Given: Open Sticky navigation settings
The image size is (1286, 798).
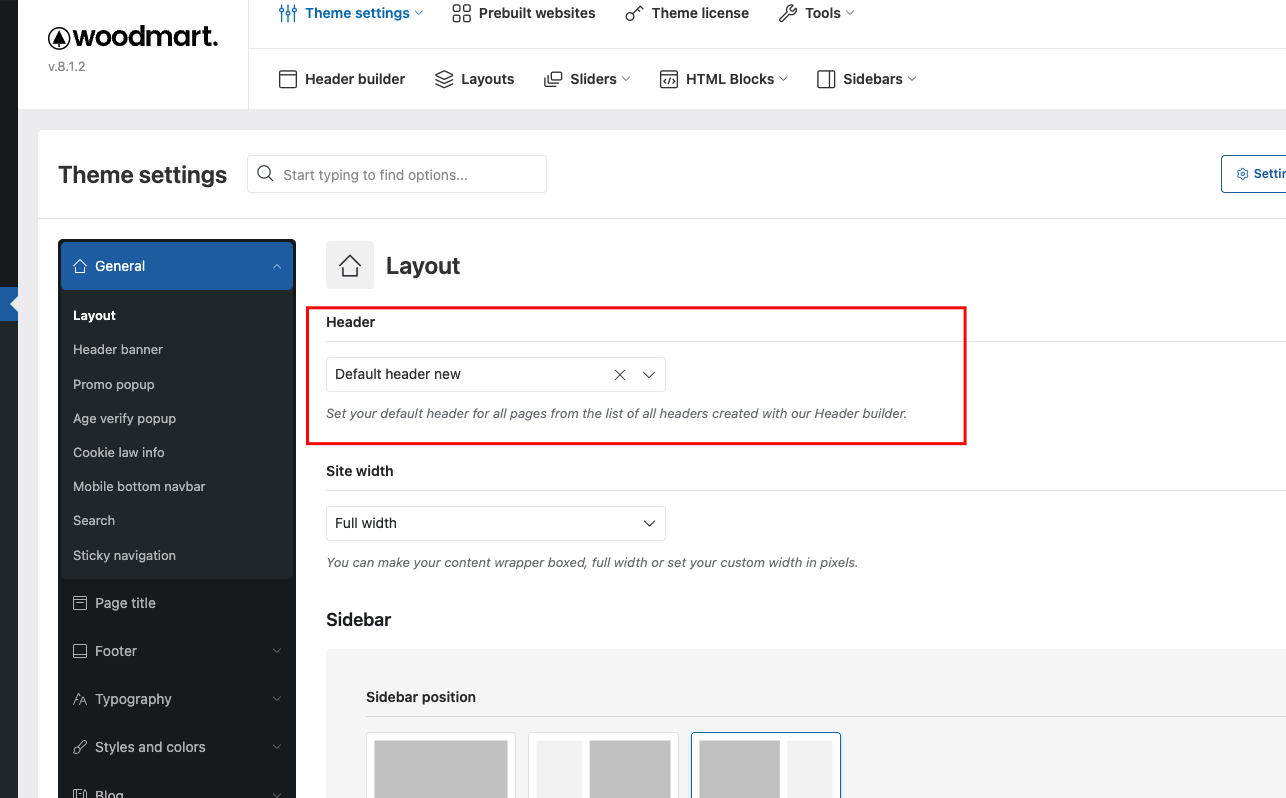Looking at the screenshot, I should coord(124,555).
